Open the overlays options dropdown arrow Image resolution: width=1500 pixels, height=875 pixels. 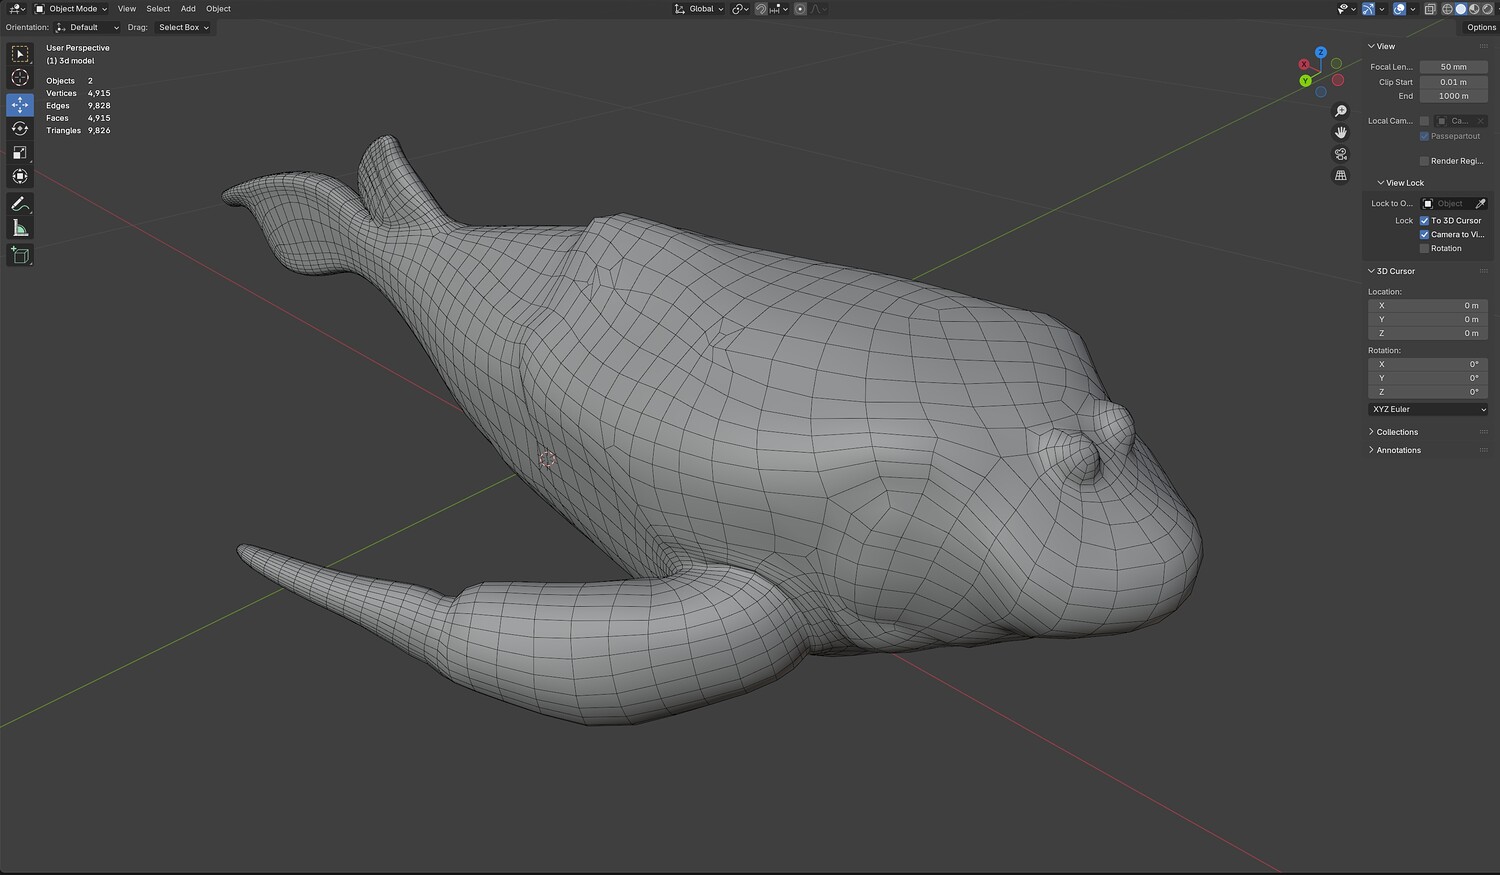(x=1413, y=9)
